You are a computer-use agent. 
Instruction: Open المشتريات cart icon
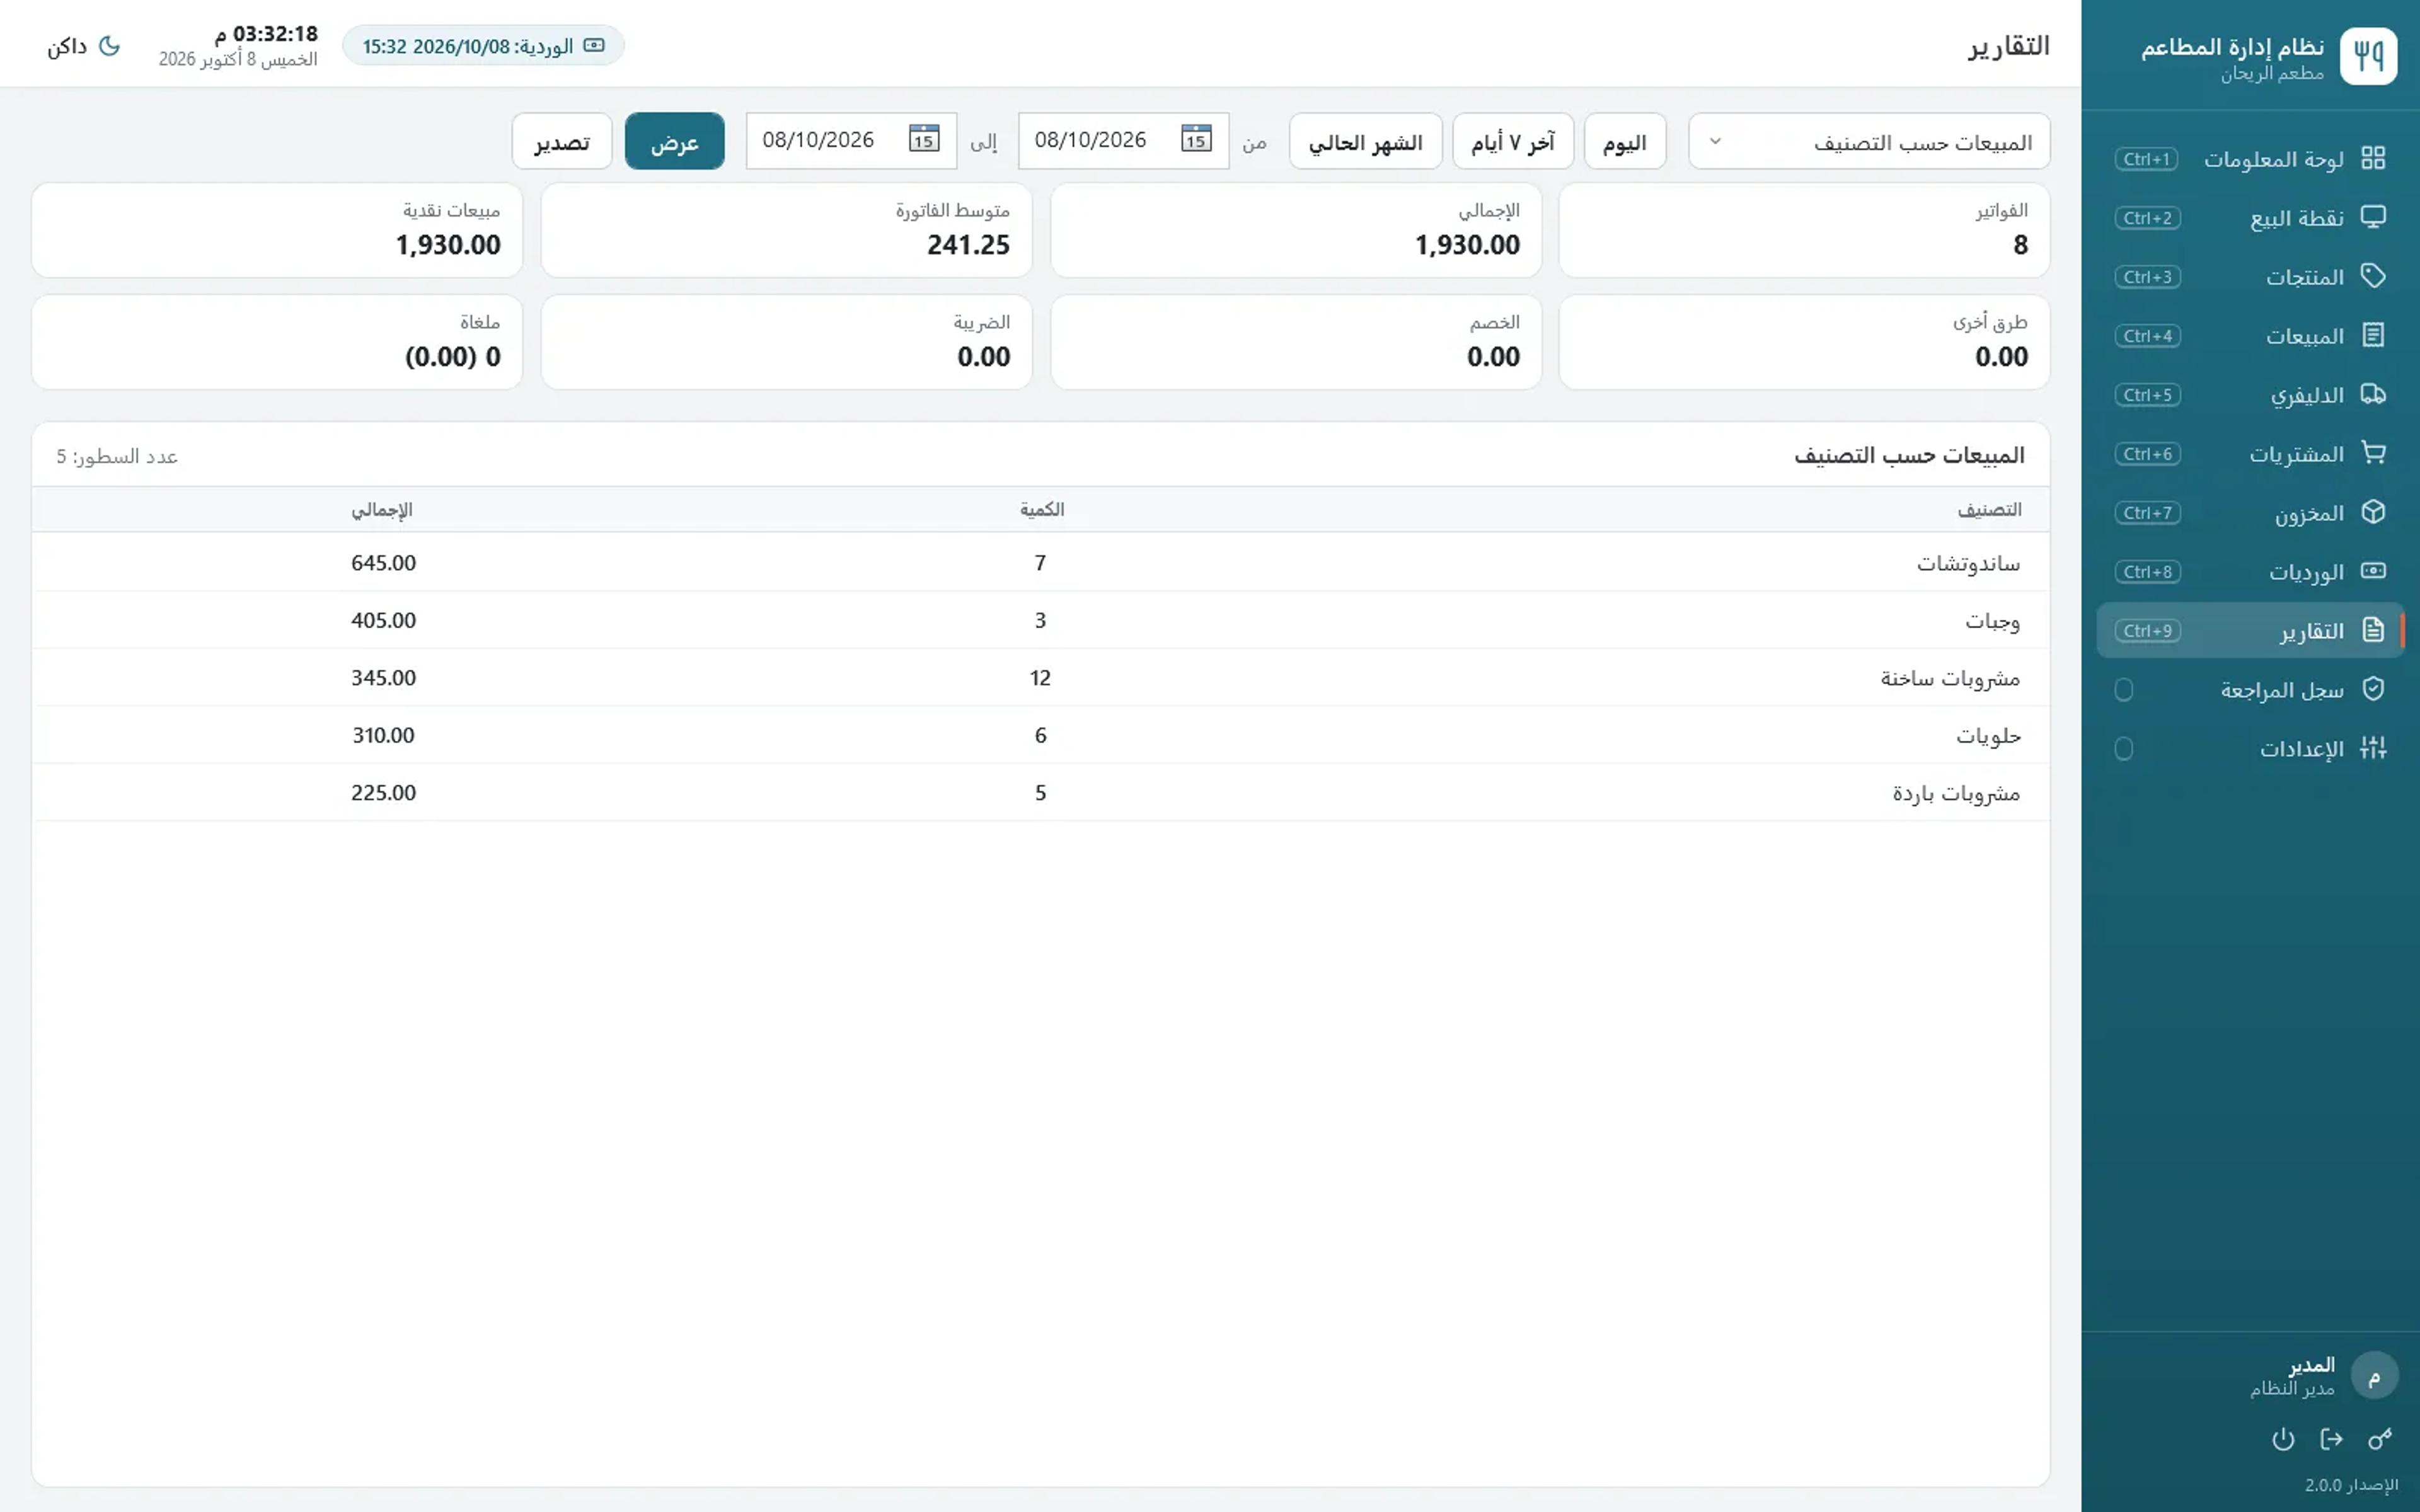click(x=2373, y=453)
